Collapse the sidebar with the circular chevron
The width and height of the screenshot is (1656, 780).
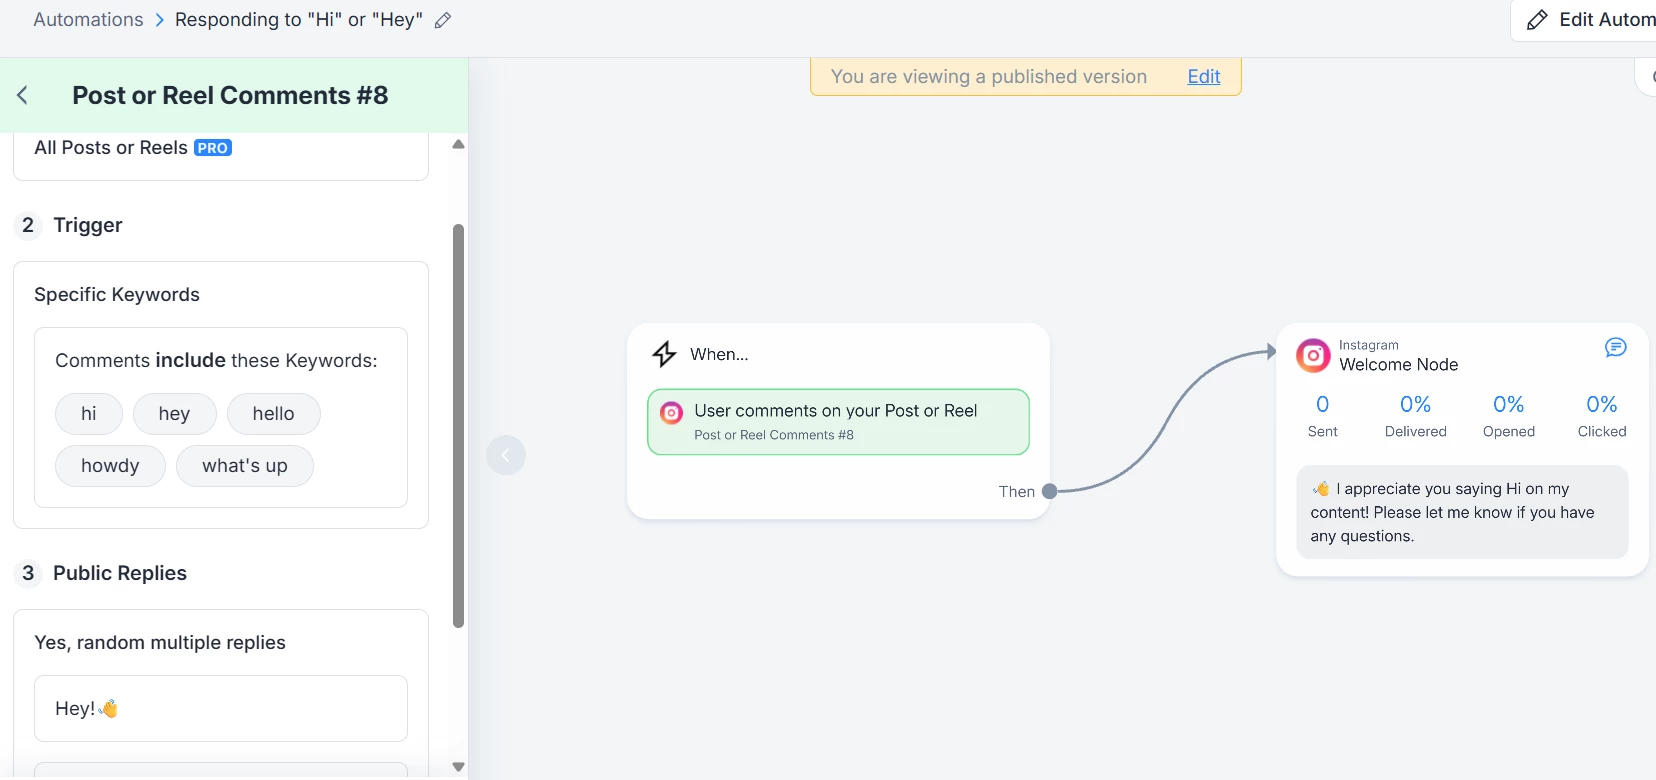(506, 455)
